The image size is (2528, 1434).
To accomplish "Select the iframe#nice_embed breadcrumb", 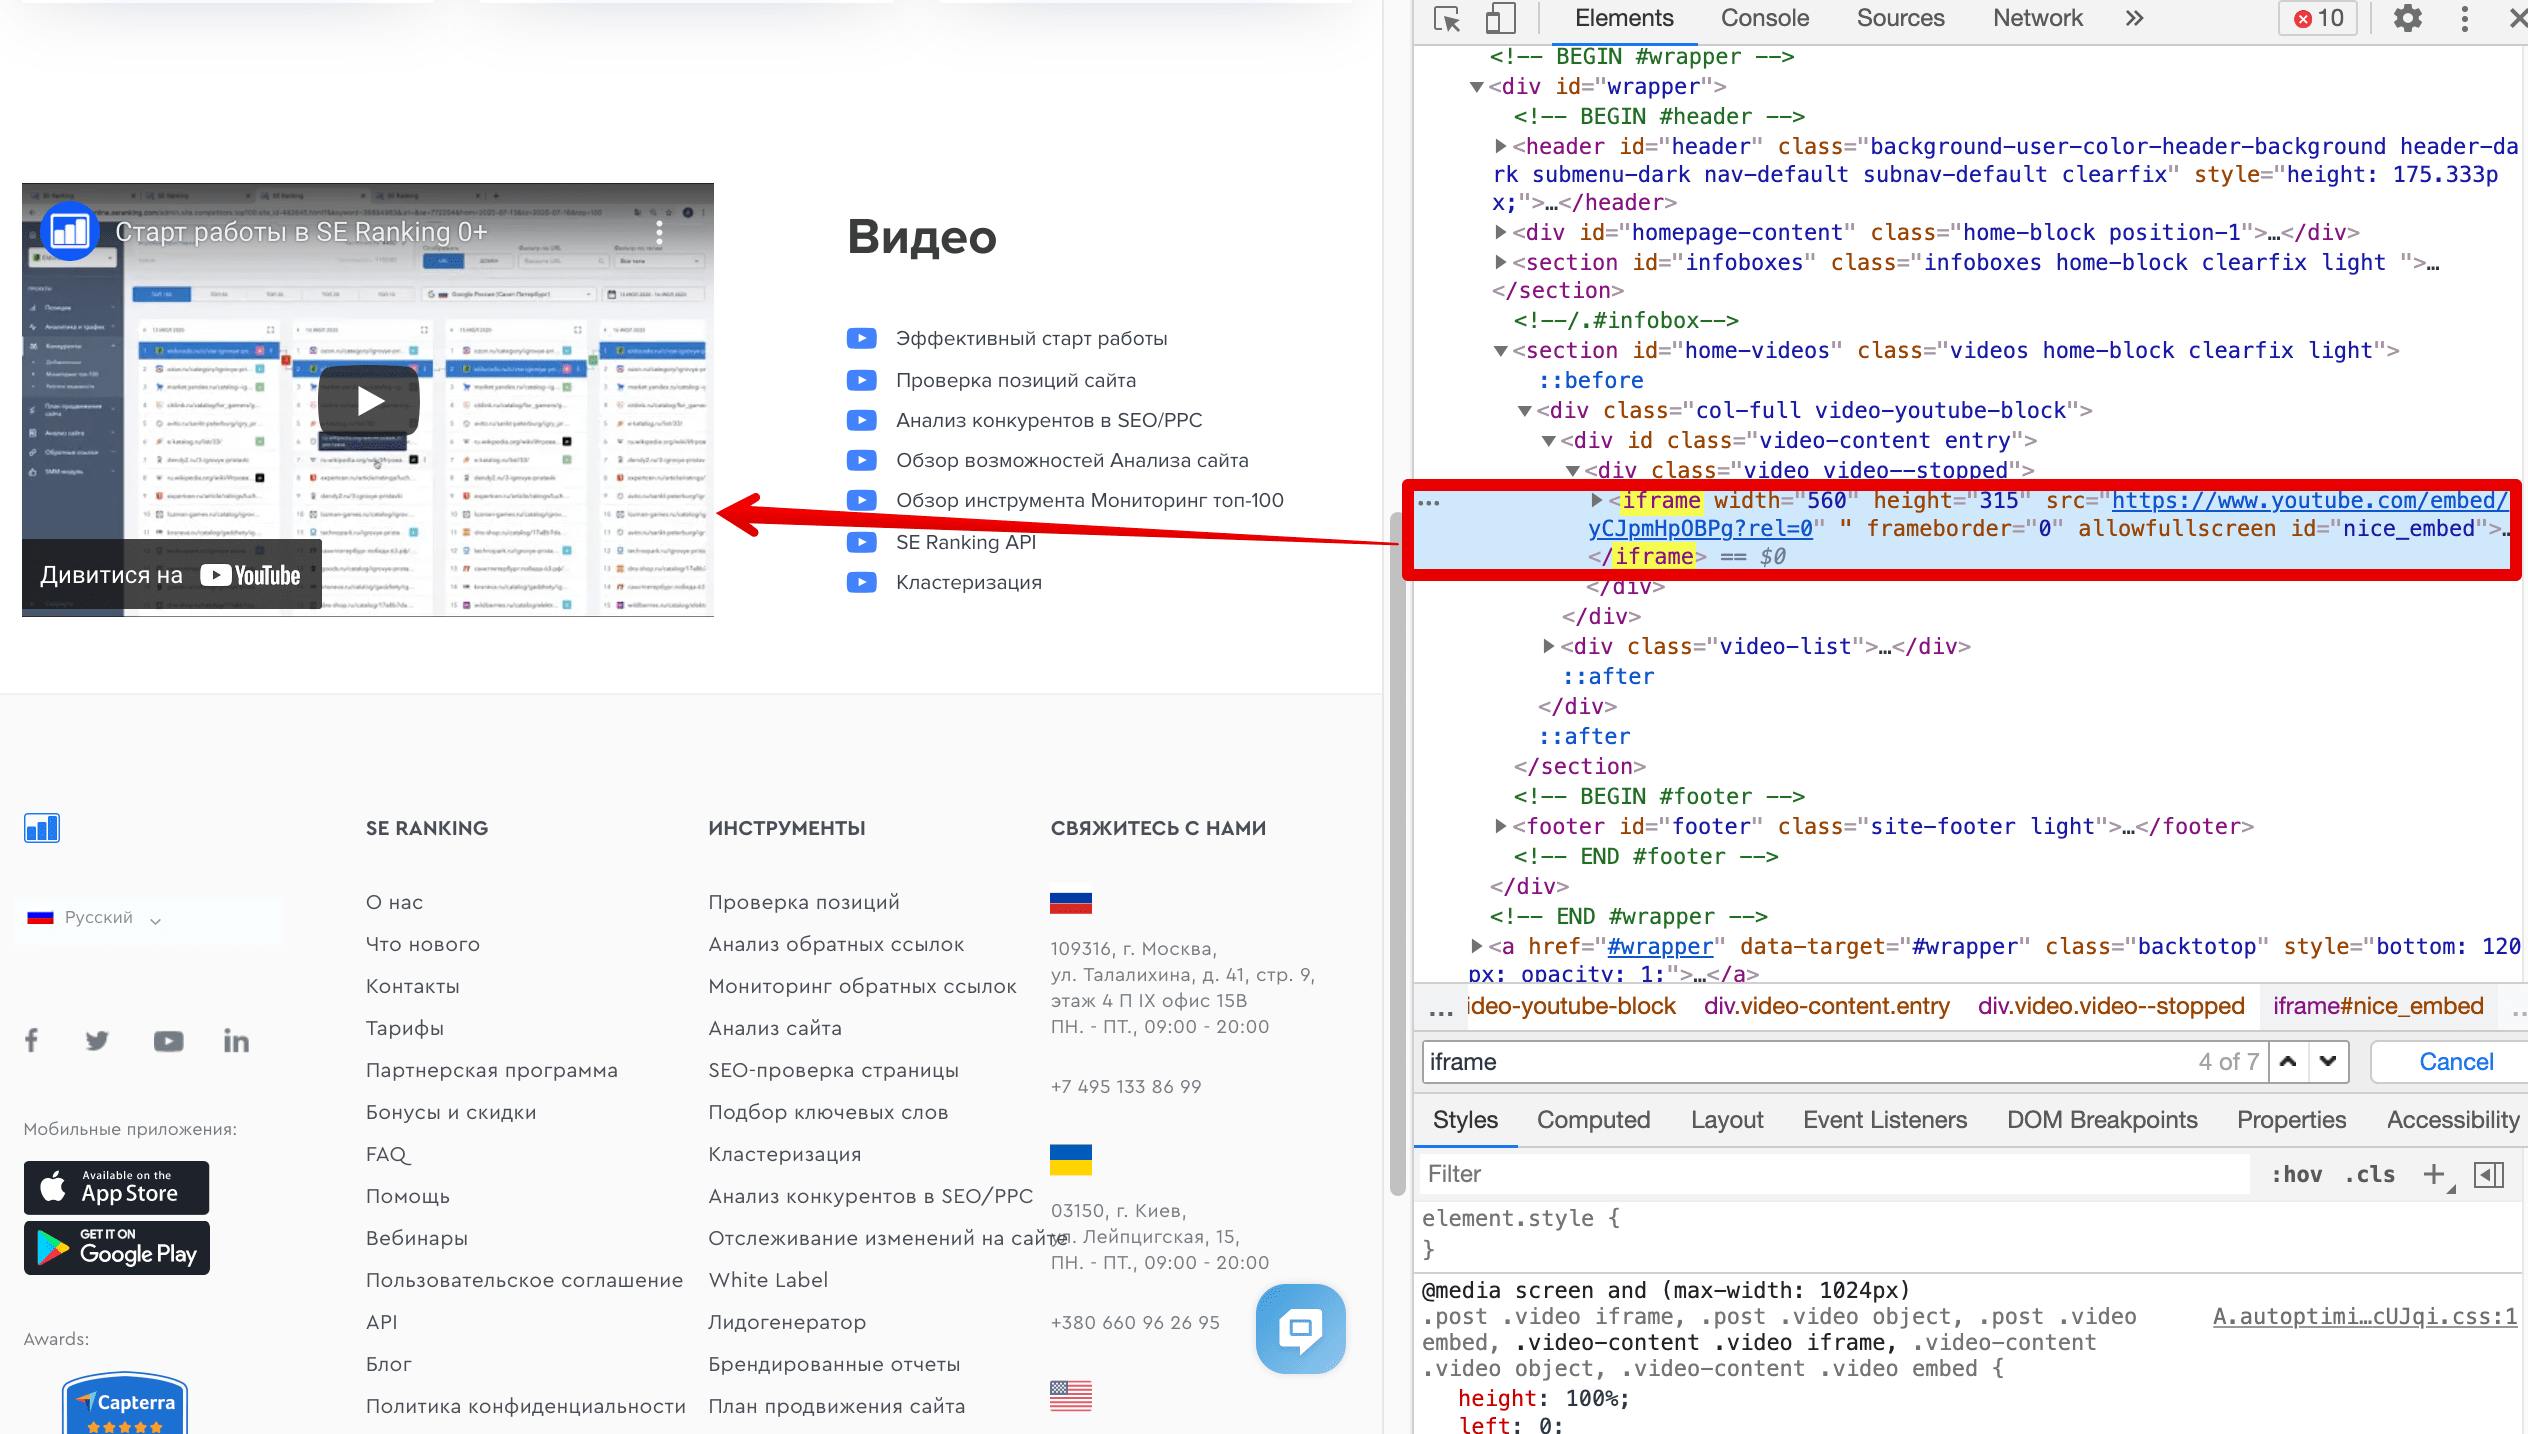I will point(2378,1006).
